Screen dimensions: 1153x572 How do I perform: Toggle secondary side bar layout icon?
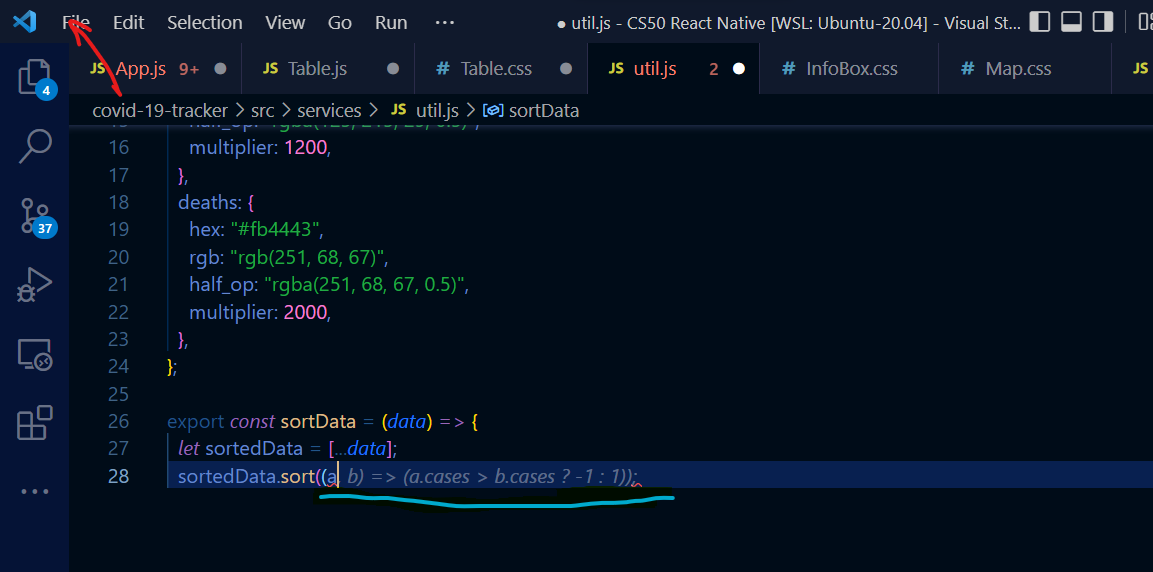1103,22
